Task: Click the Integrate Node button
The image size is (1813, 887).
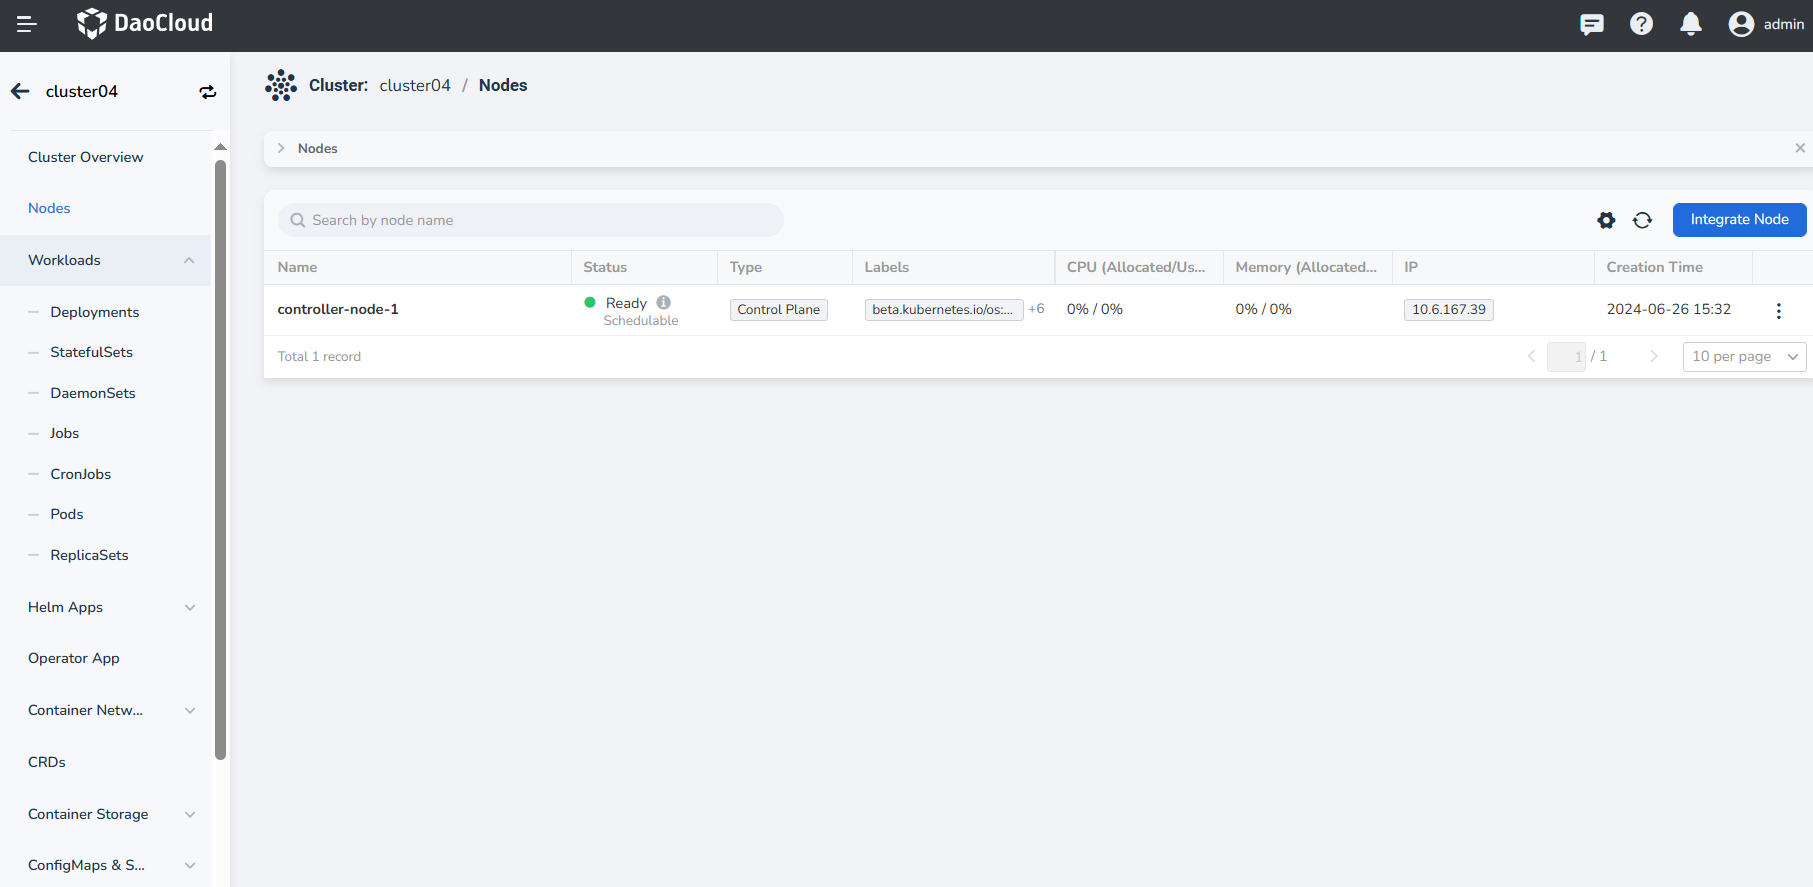Action: point(1739,220)
